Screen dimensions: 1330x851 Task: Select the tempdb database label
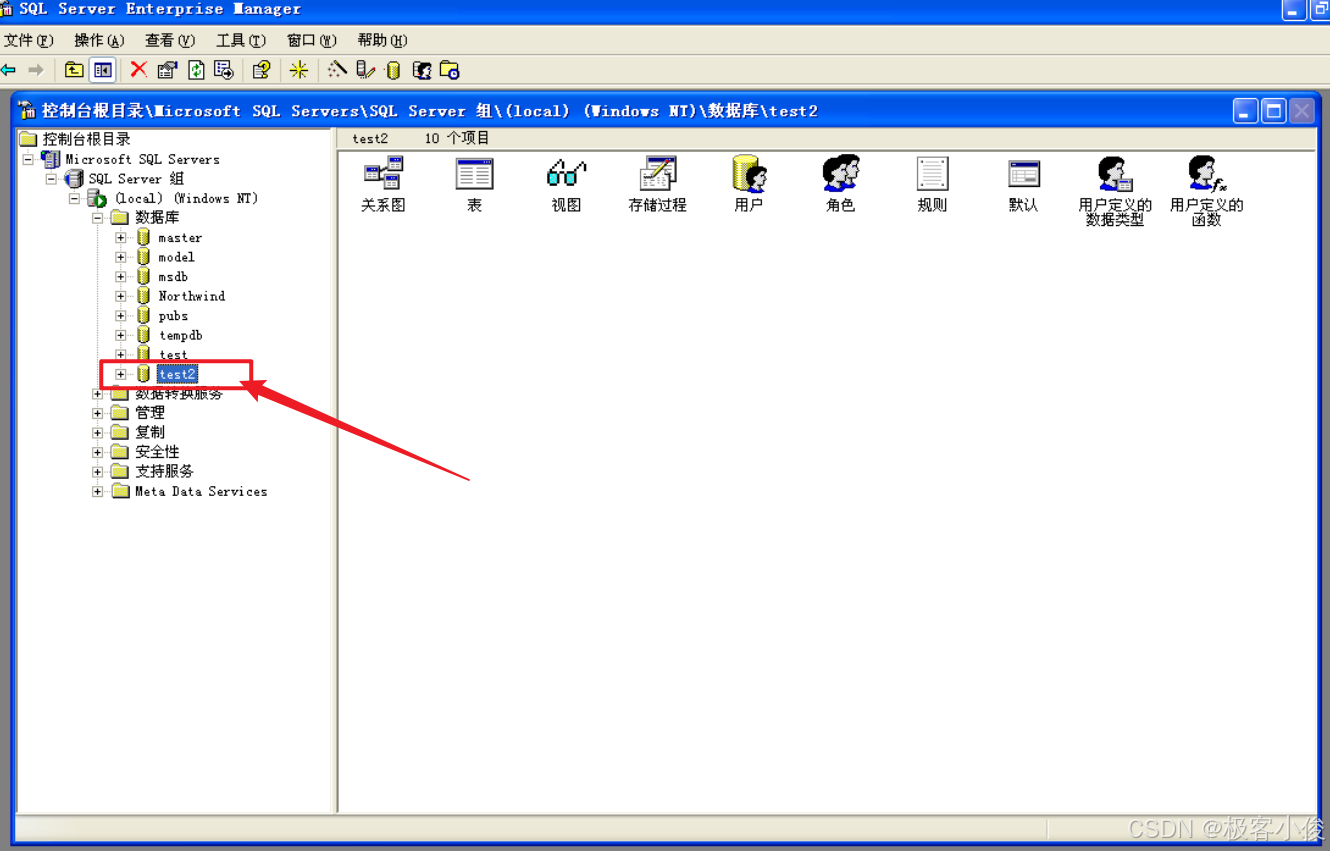pyautogui.click(x=180, y=335)
